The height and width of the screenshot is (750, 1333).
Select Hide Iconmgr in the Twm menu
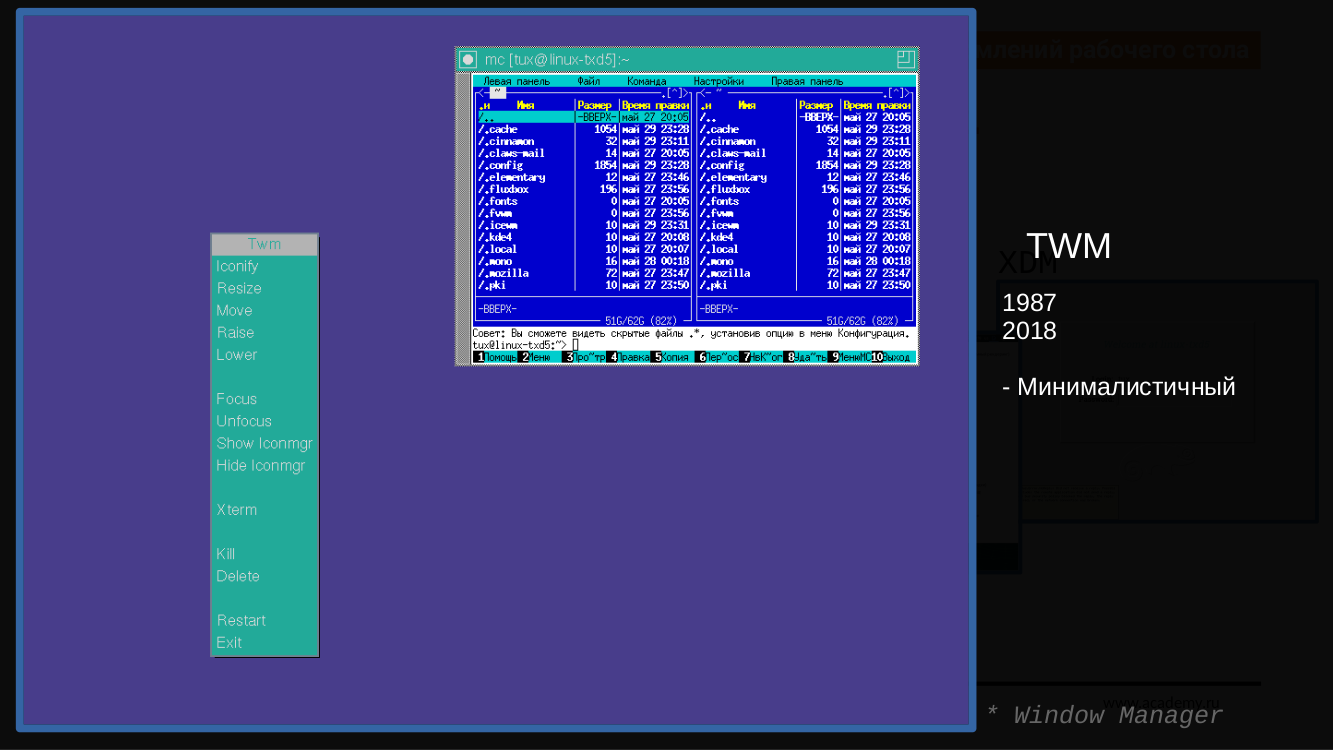[x=265, y=465]
